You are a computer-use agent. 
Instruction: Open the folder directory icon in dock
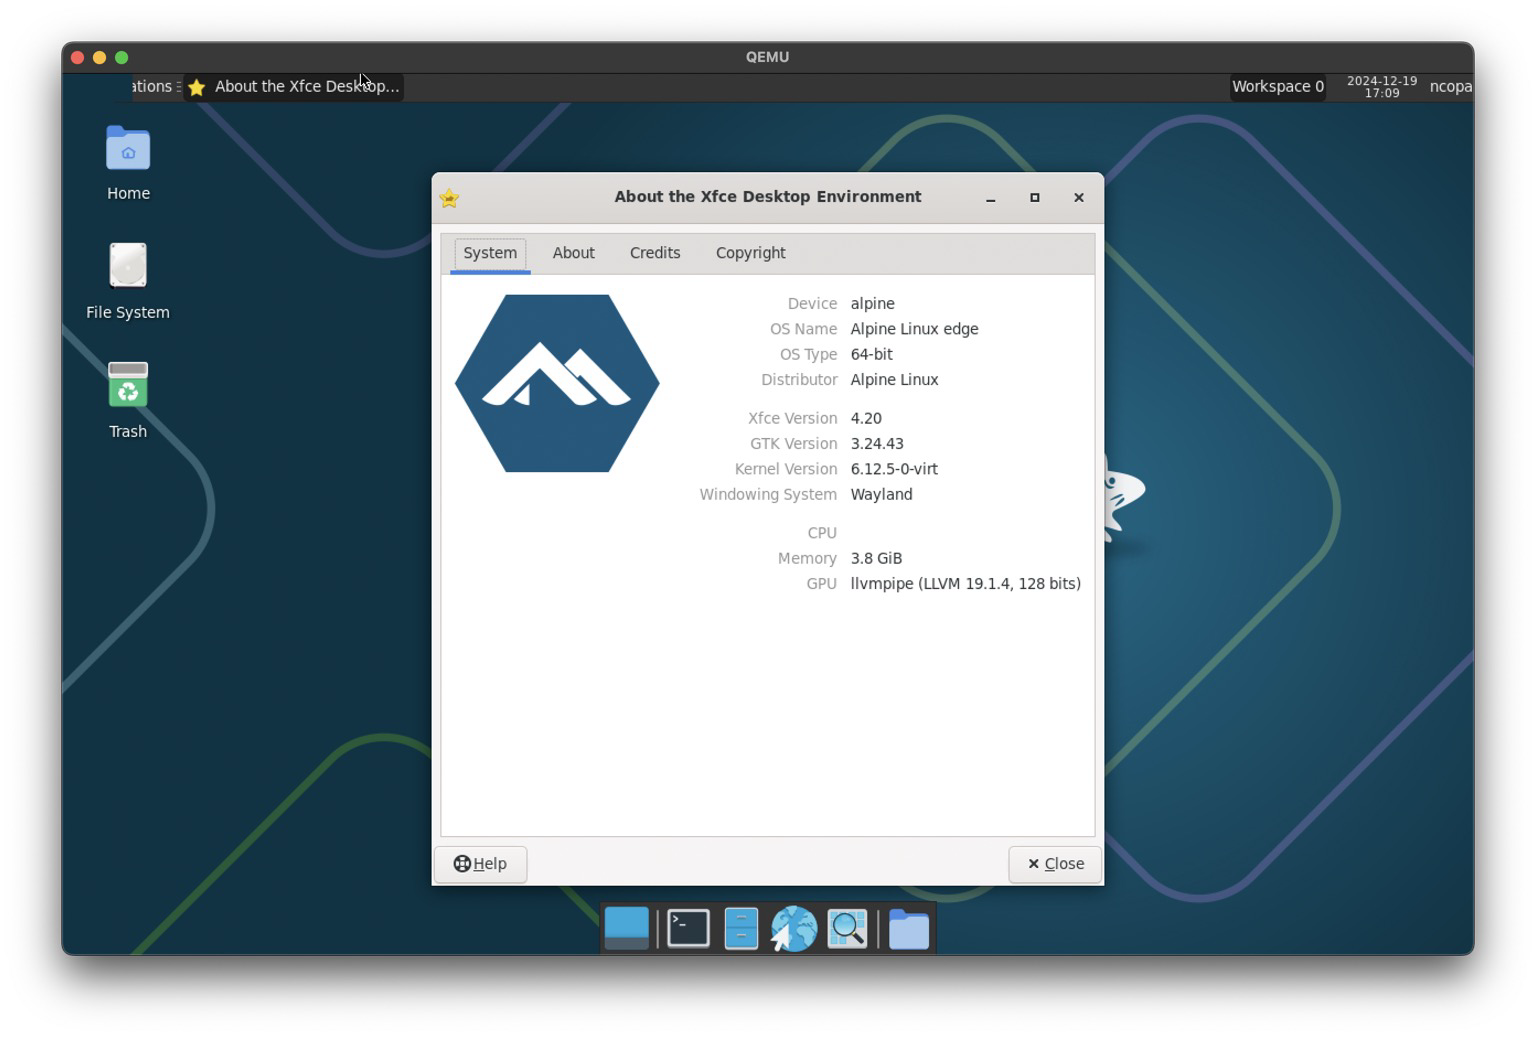coord(909,929)
